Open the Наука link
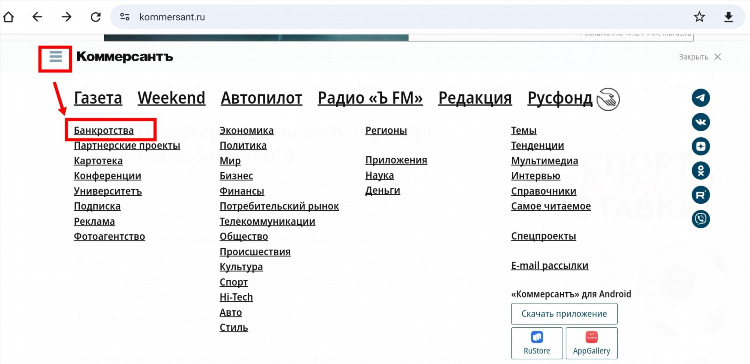The image size is (750, 364). (x=380, y=176)
